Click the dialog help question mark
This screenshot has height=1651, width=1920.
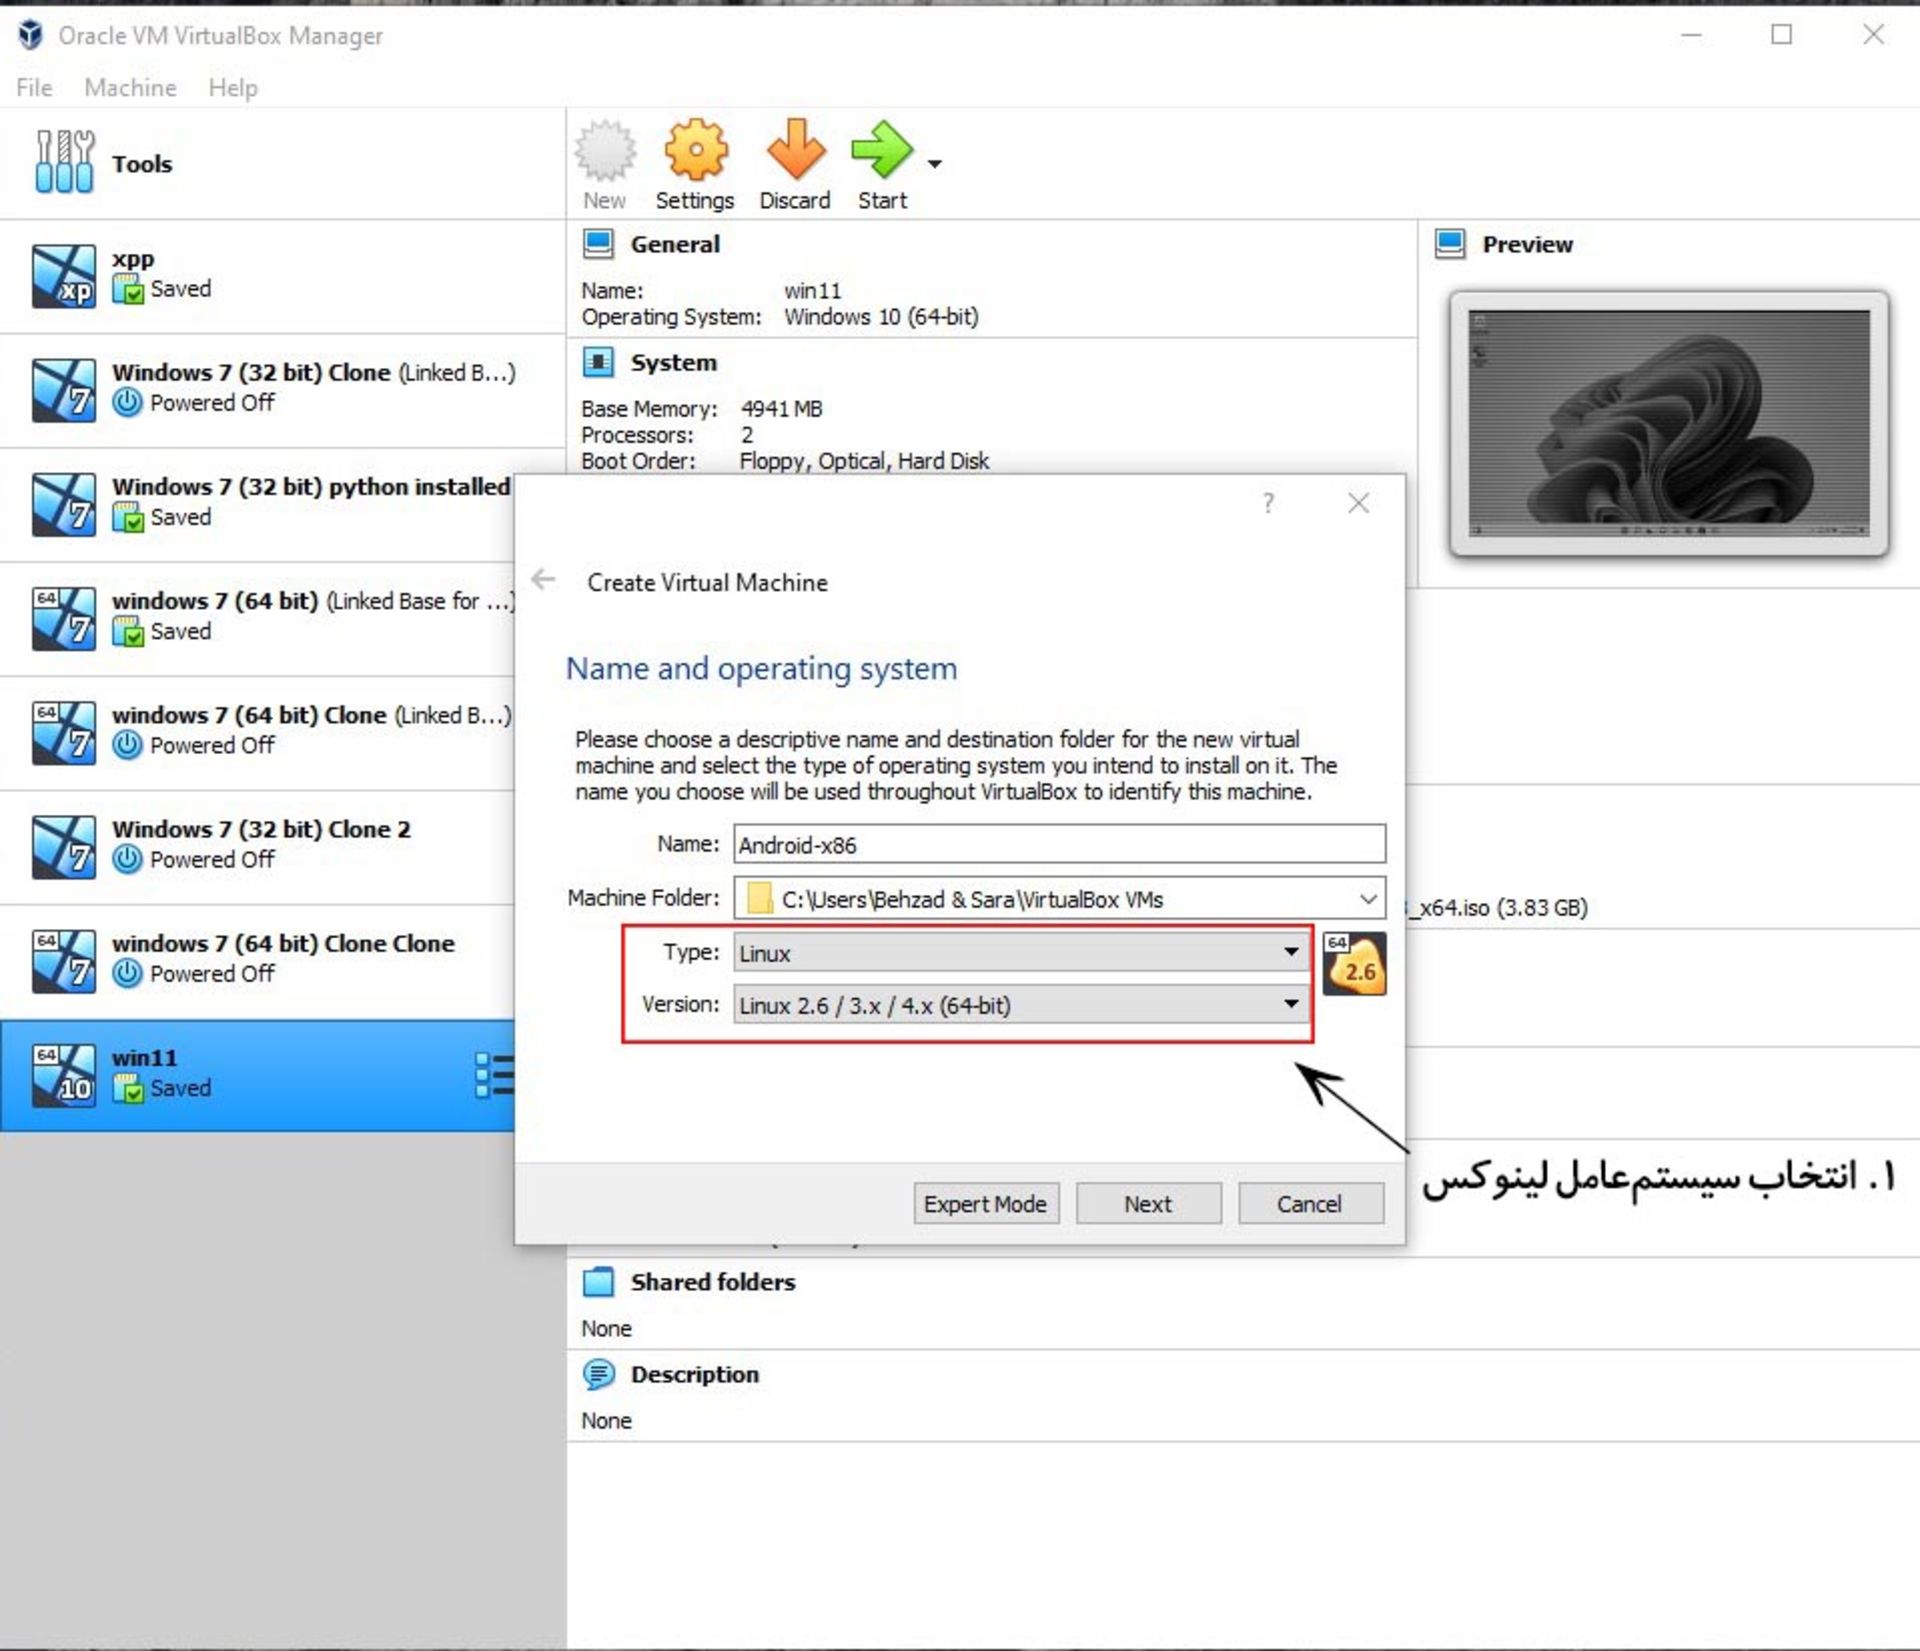[x=1268, y=503]
